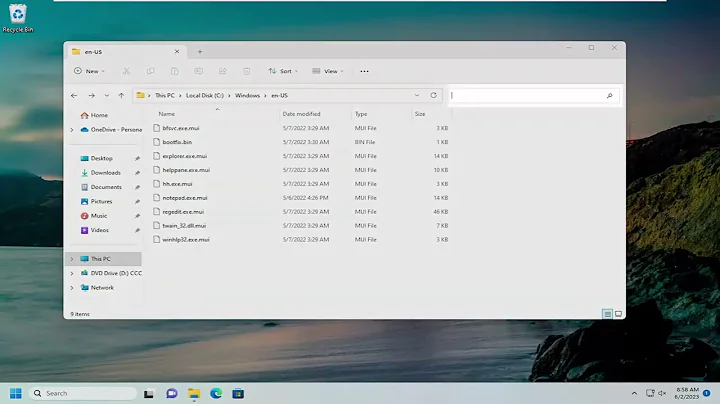Select Desktop in navigation pane

[x=96, y=158]
